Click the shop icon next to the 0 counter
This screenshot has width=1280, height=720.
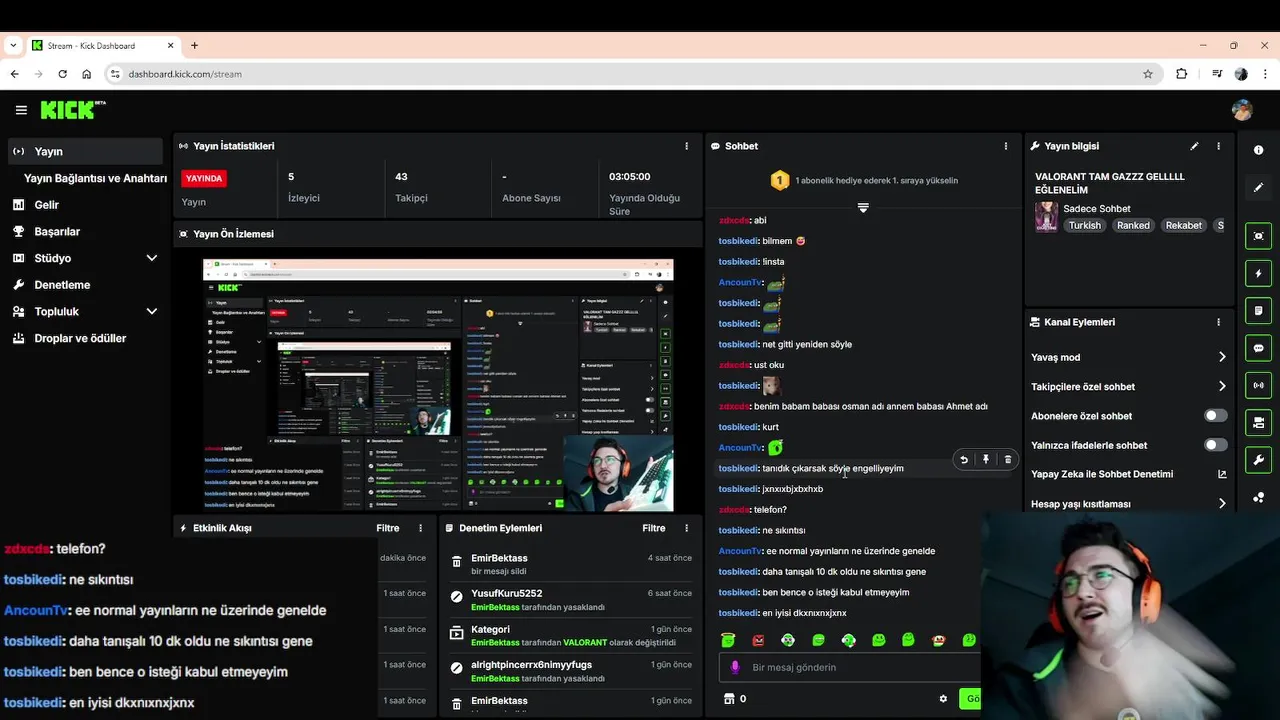[729, 699]
